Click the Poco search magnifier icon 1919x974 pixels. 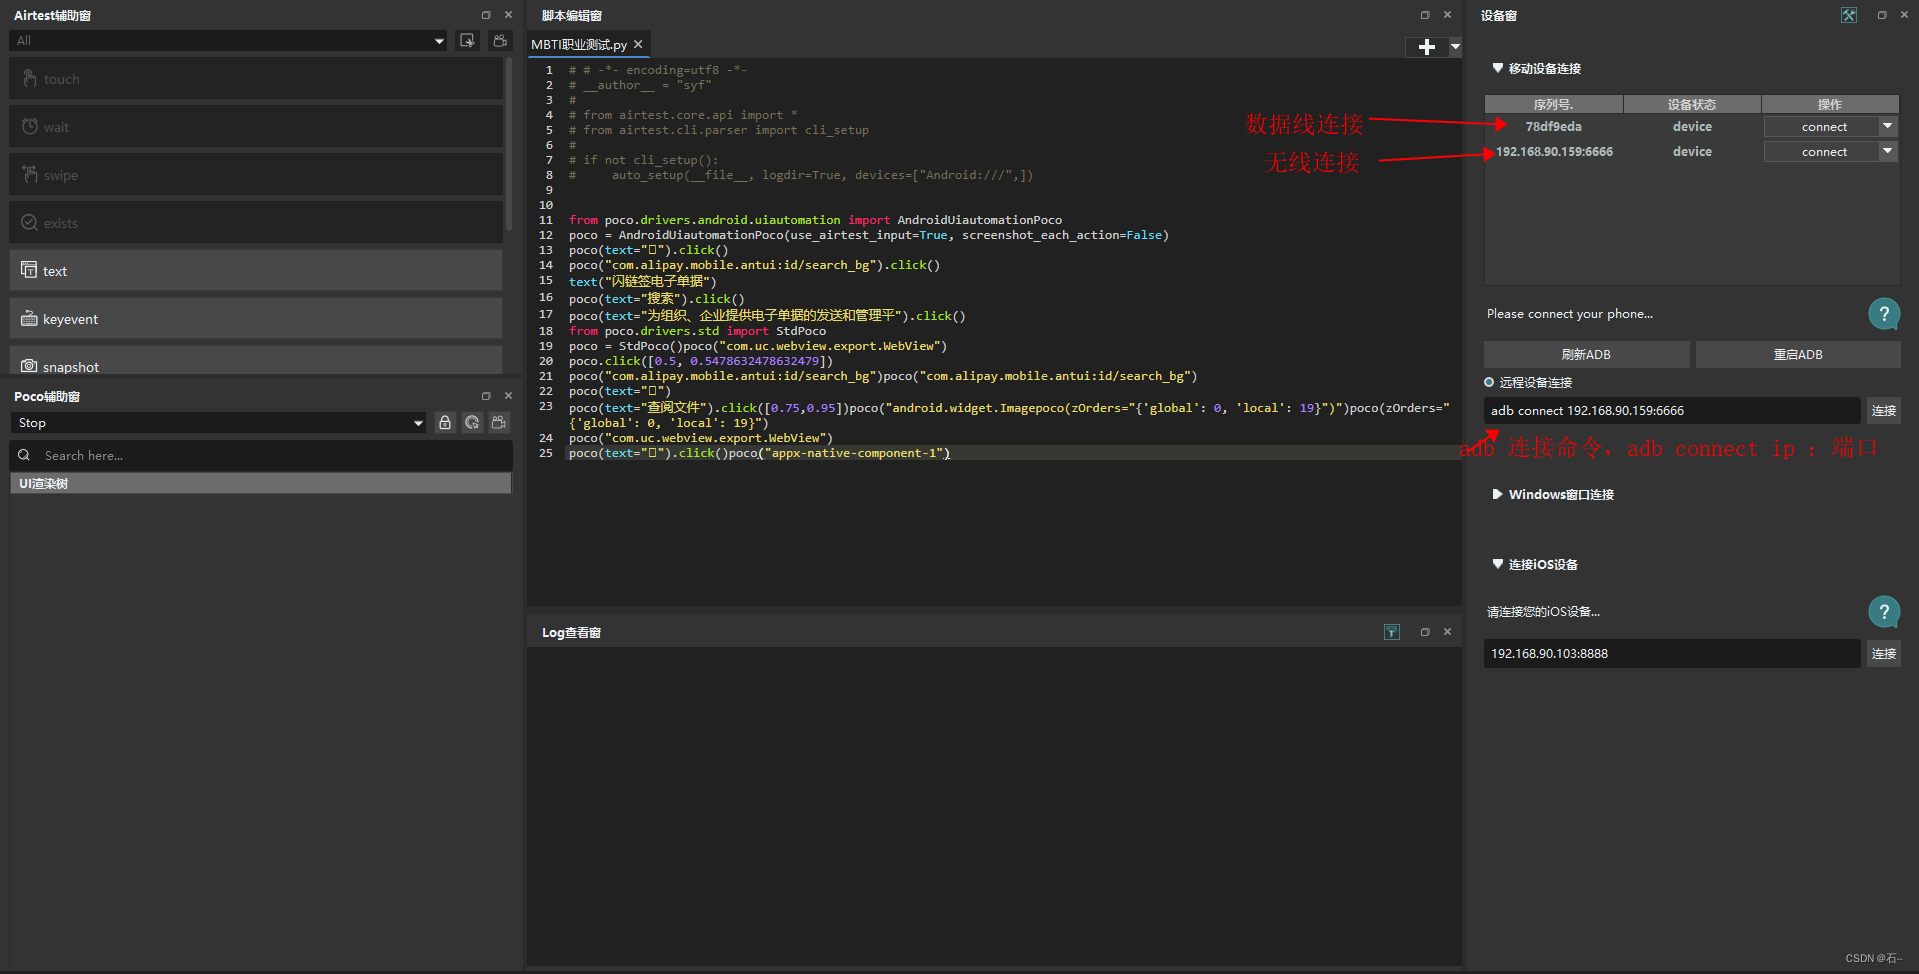[24, 455]
